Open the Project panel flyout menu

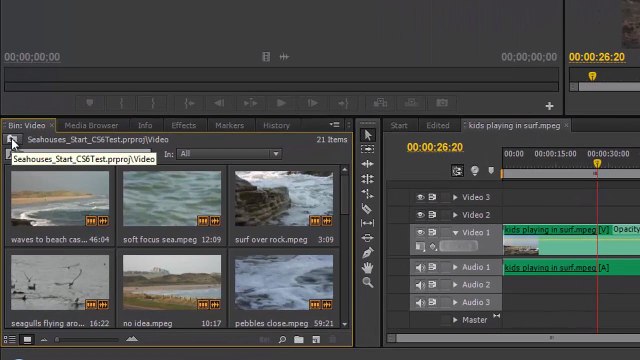(335, 125)
